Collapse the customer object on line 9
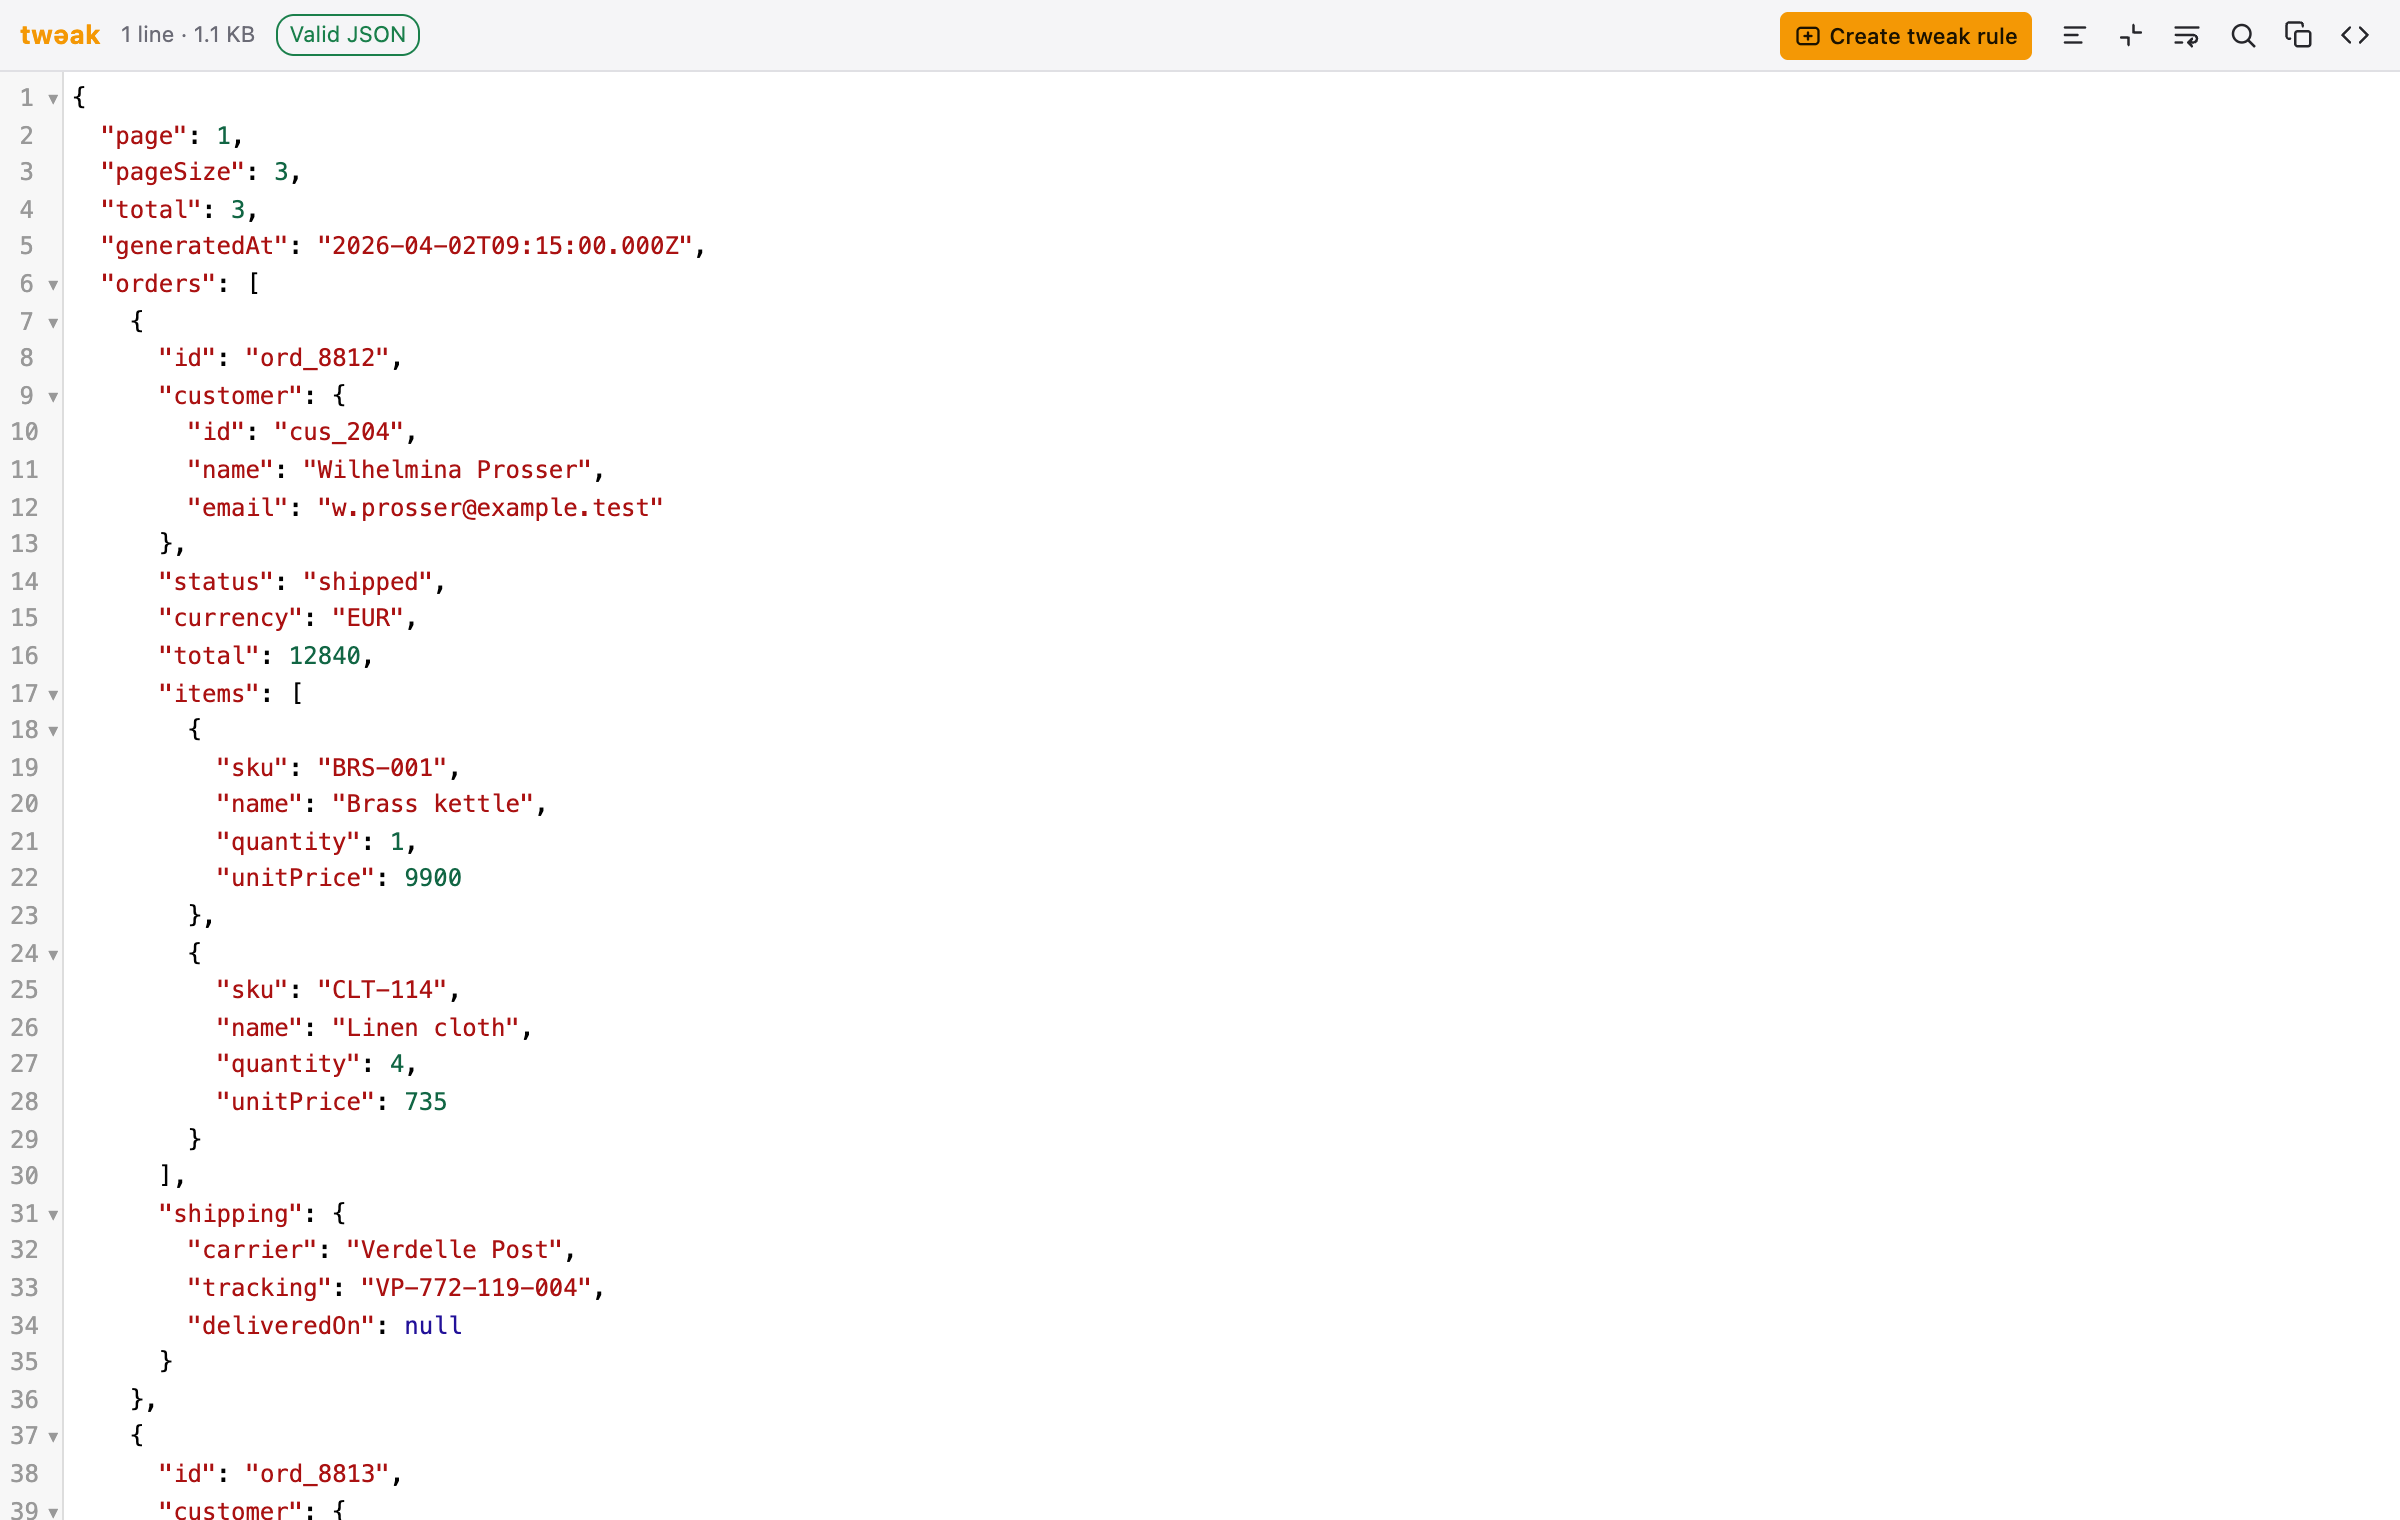 click(x=53, y=397)
